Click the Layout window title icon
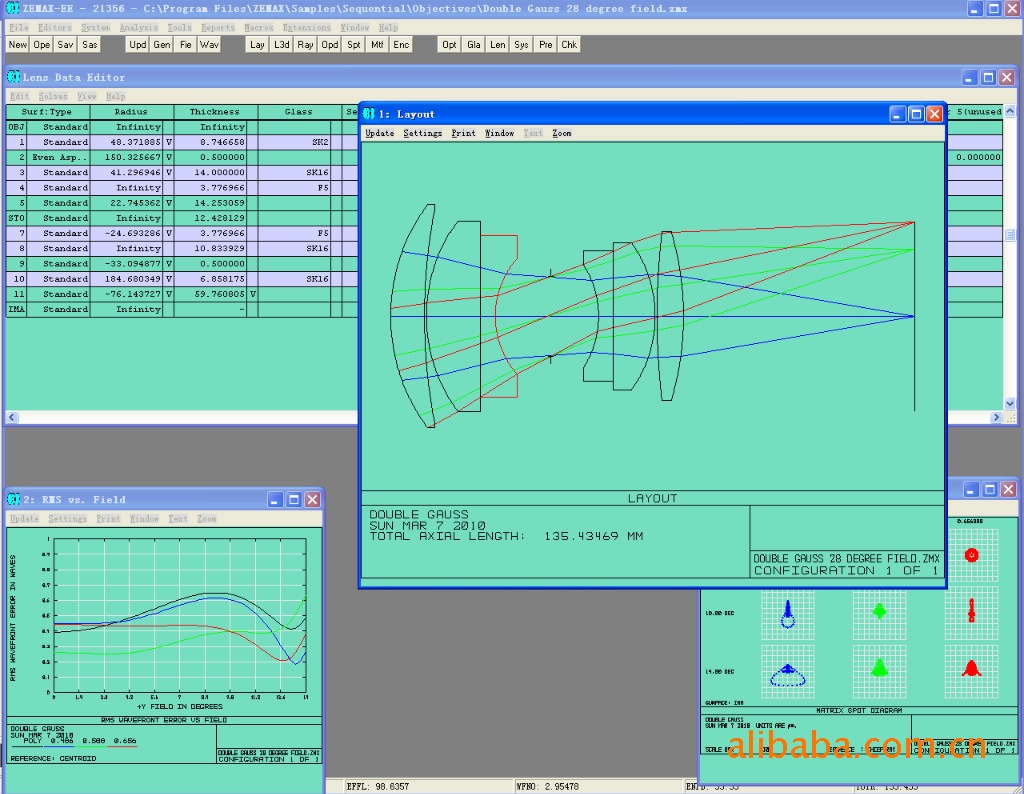Viewport: 1024px width, 794px height. coord(369,114)
